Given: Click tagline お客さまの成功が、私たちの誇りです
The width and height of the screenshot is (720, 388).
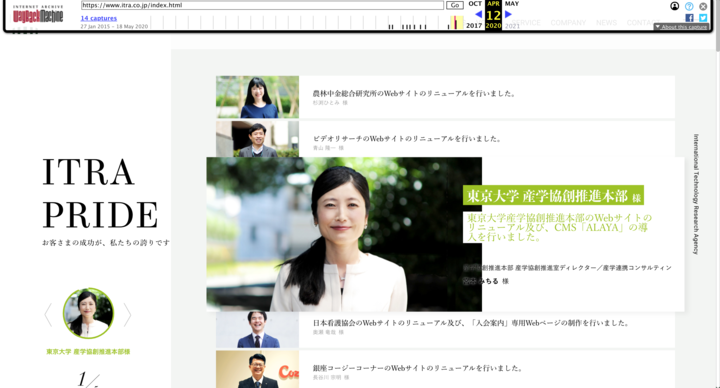Looking at the screenshot, I should pos(106,242).
